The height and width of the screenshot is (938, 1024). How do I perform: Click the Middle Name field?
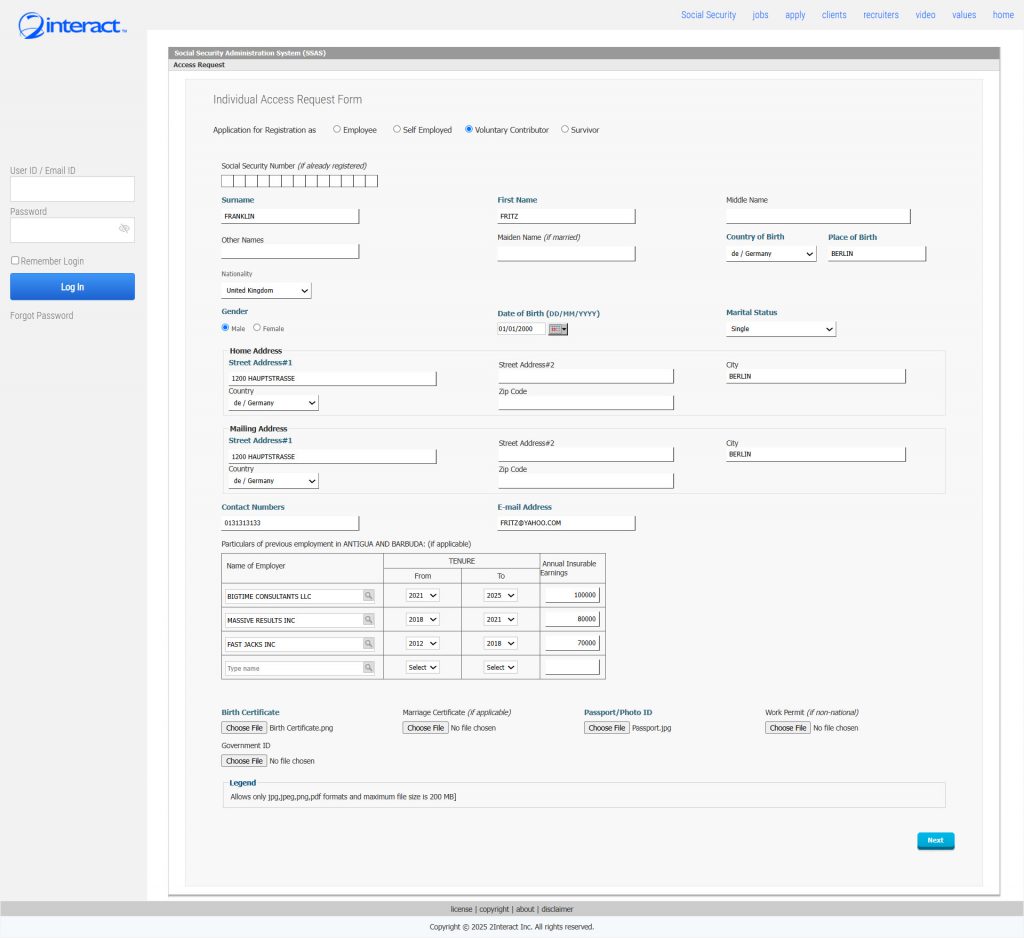click(818, 216)
